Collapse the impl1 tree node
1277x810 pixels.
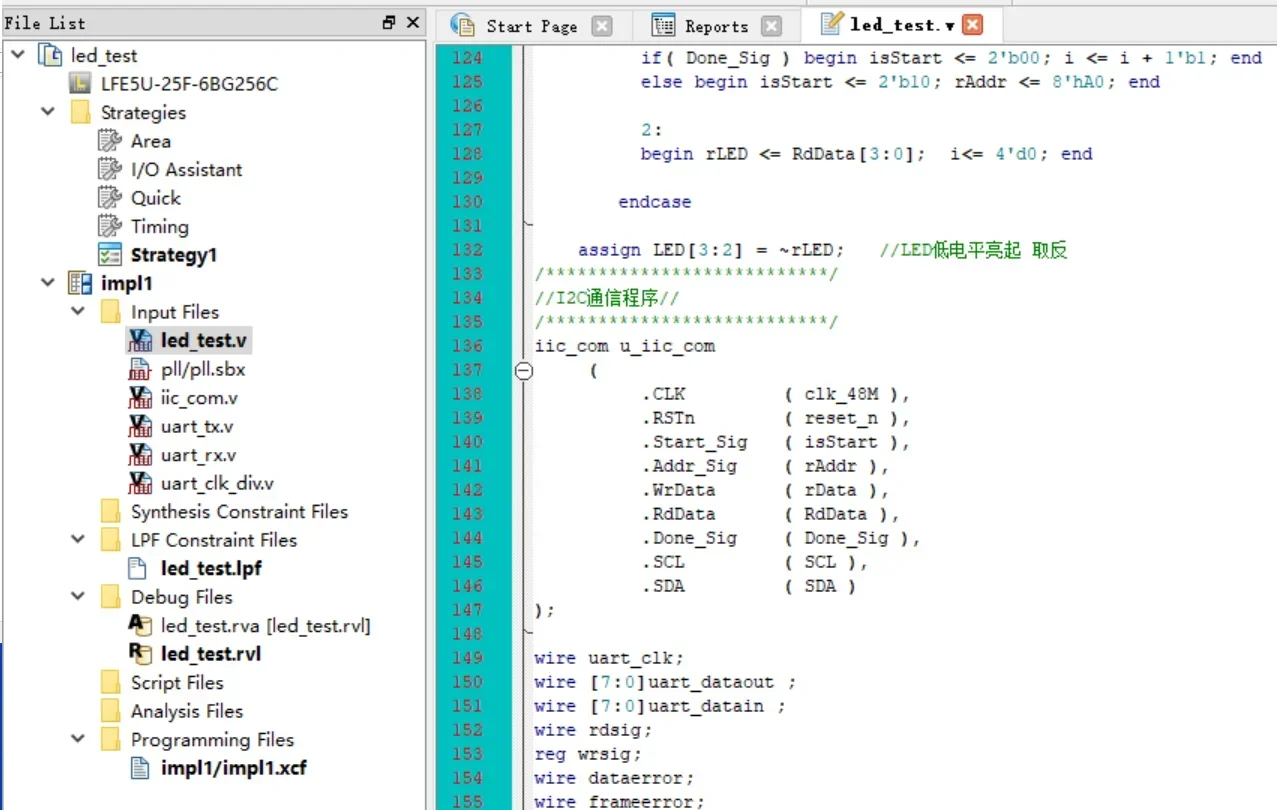click(x=48, y=283)
